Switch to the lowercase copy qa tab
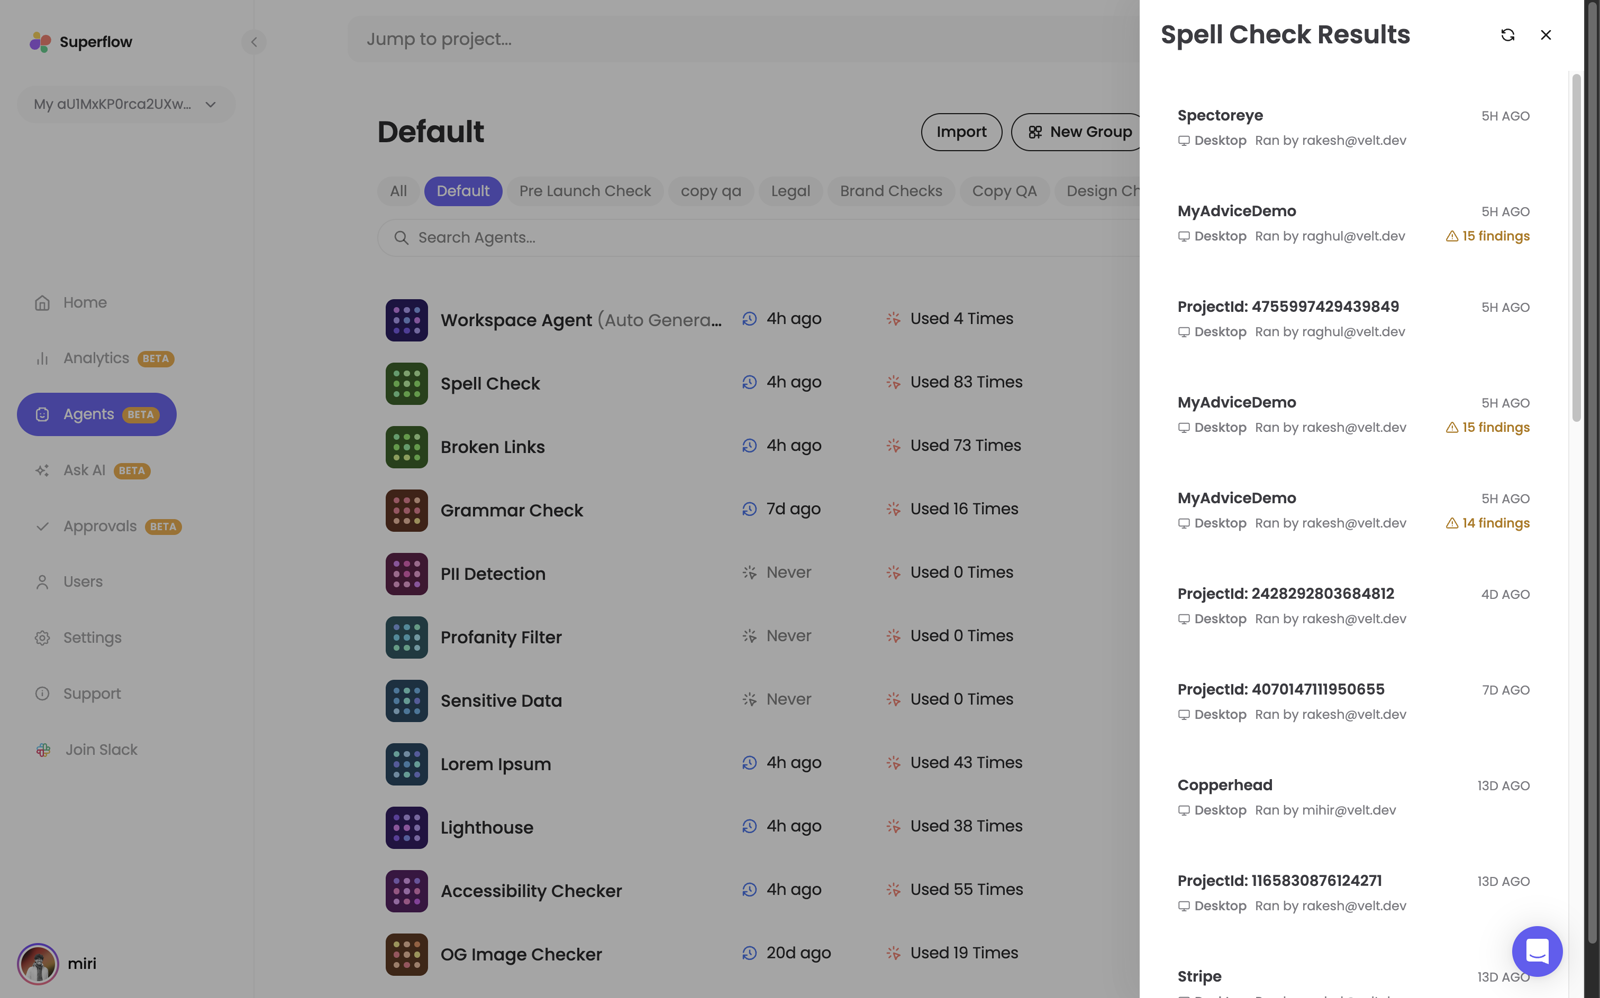 711,191
